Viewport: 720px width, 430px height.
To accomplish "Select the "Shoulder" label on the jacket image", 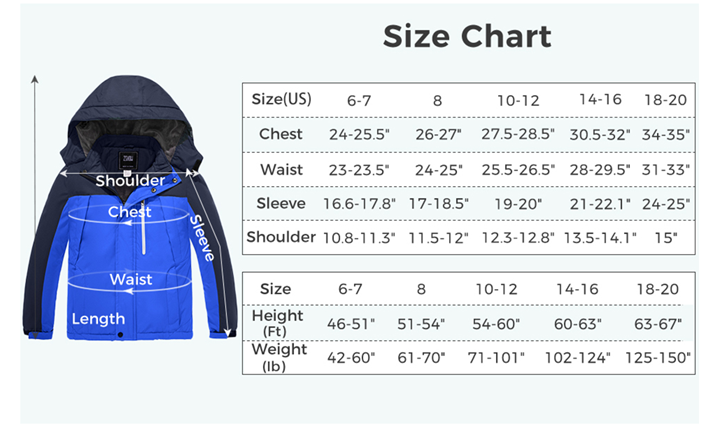I will point(131,180).
